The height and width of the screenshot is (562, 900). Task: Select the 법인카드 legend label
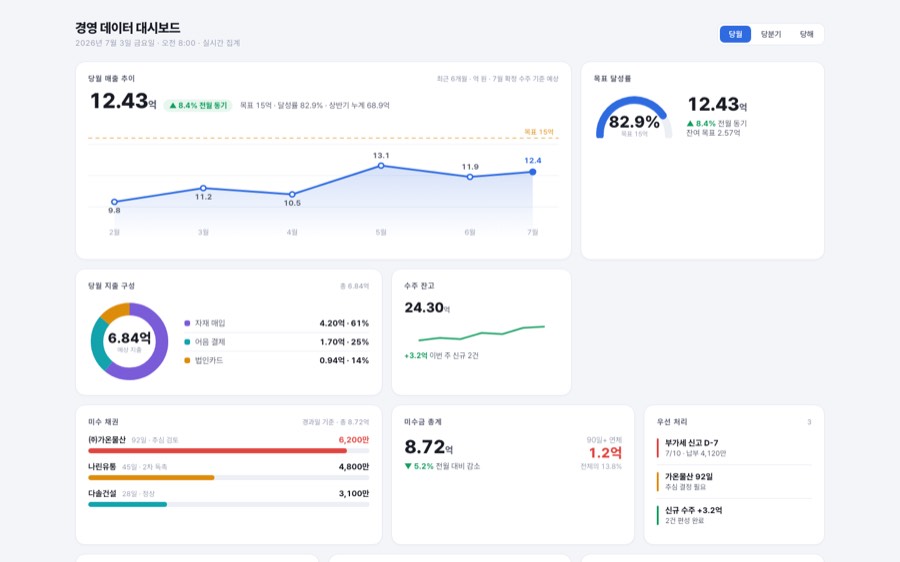point(209,361)
